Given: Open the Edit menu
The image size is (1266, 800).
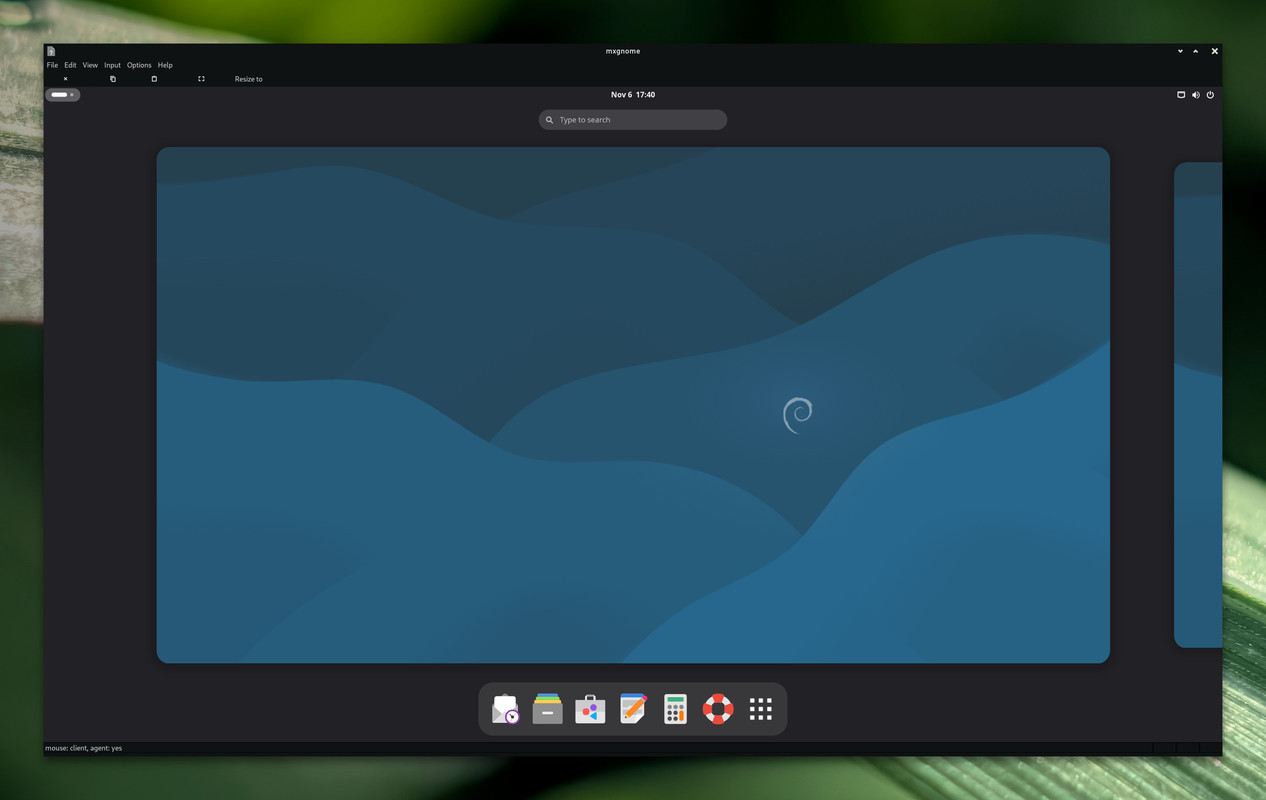Looking at the screenshot, I should pyautogui.click(x=70, y=65).
